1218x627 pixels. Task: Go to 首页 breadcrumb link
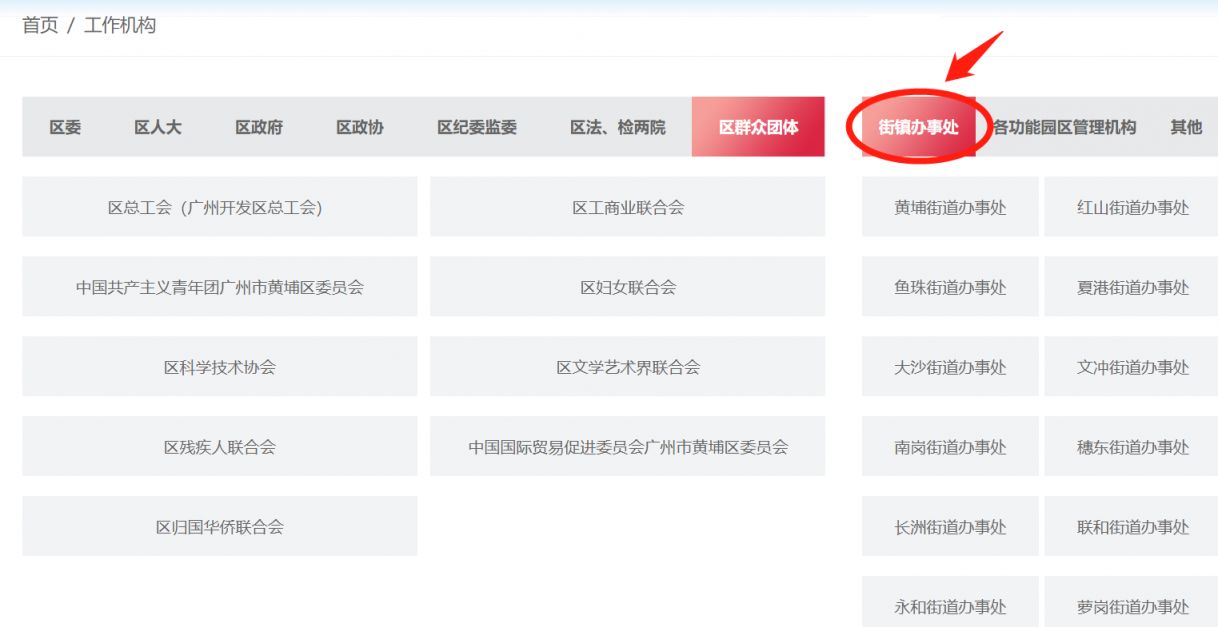40,25
